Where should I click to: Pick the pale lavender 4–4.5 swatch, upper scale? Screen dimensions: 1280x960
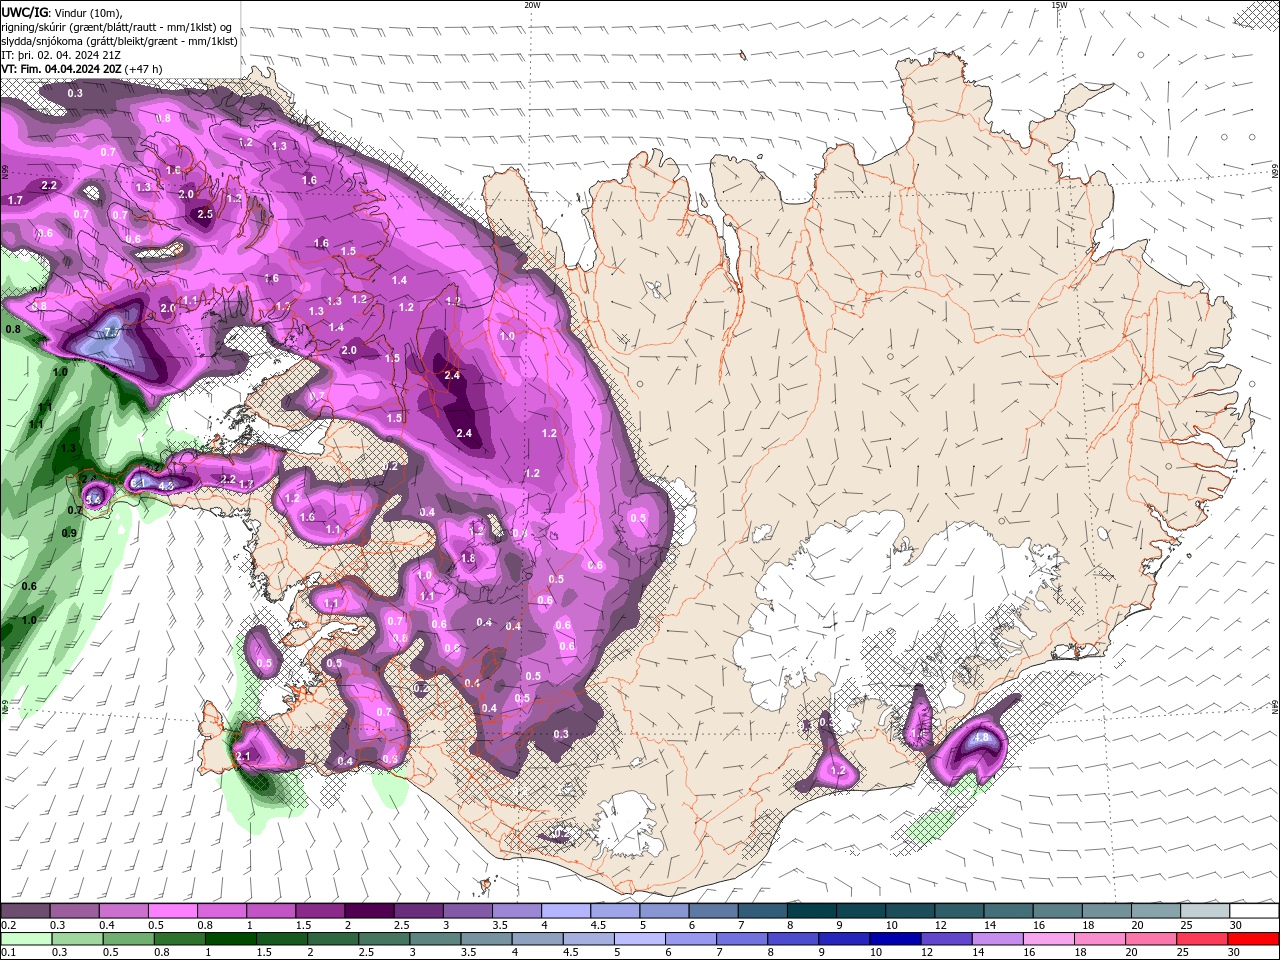[565, 911]
